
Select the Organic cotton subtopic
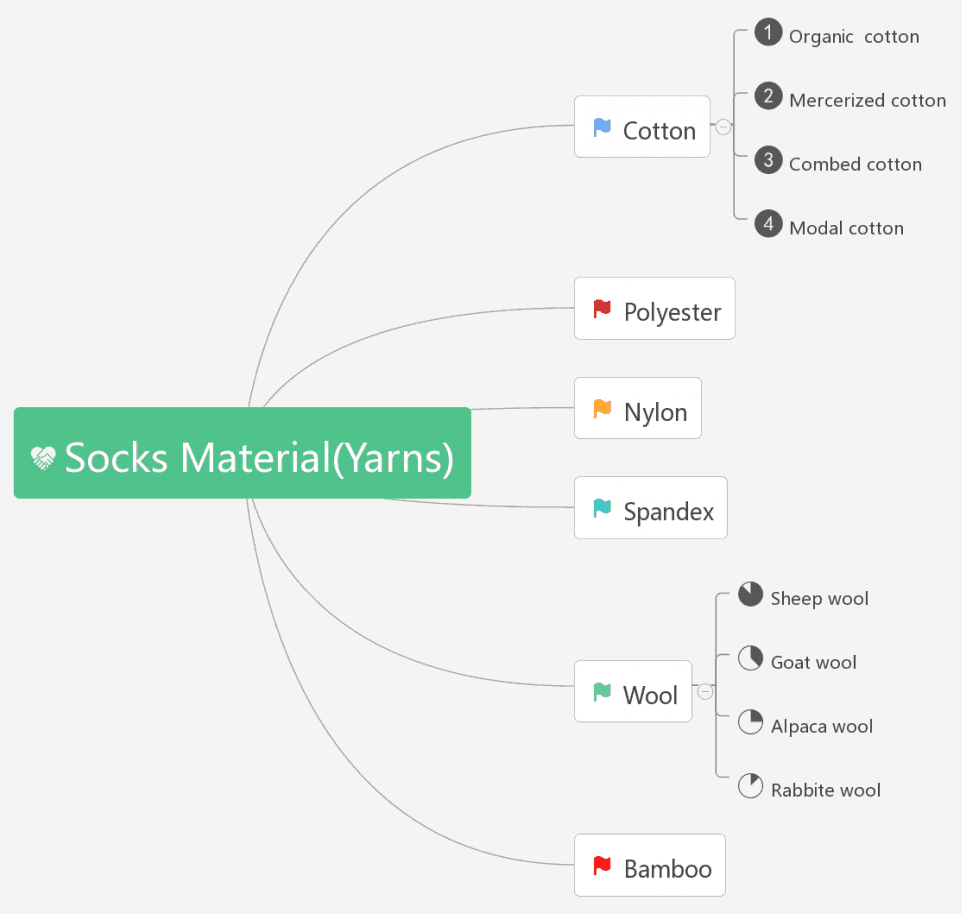[854, 36]
